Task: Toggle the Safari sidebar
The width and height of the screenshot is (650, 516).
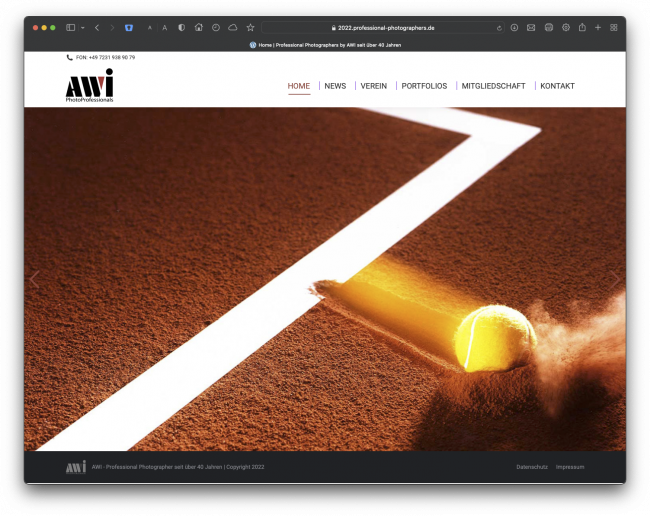Action: [x=70, y=28]
